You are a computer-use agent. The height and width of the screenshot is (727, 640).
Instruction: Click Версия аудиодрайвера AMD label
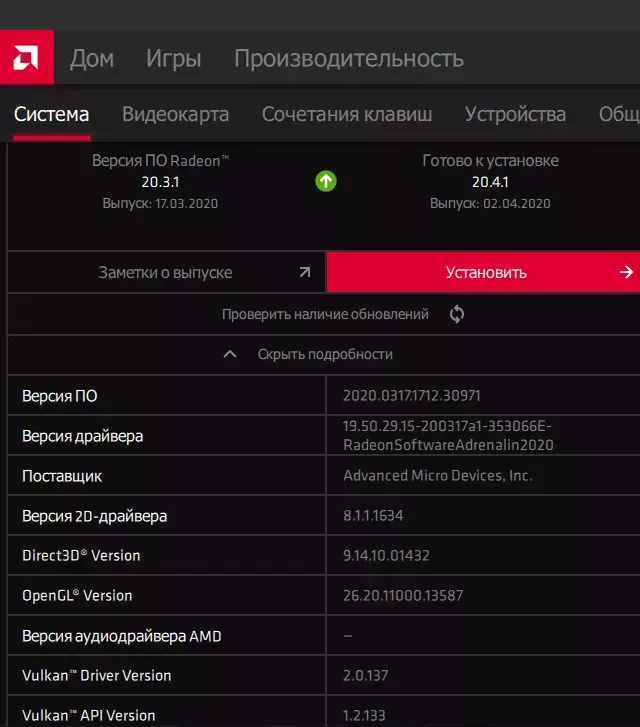point(122,636)
